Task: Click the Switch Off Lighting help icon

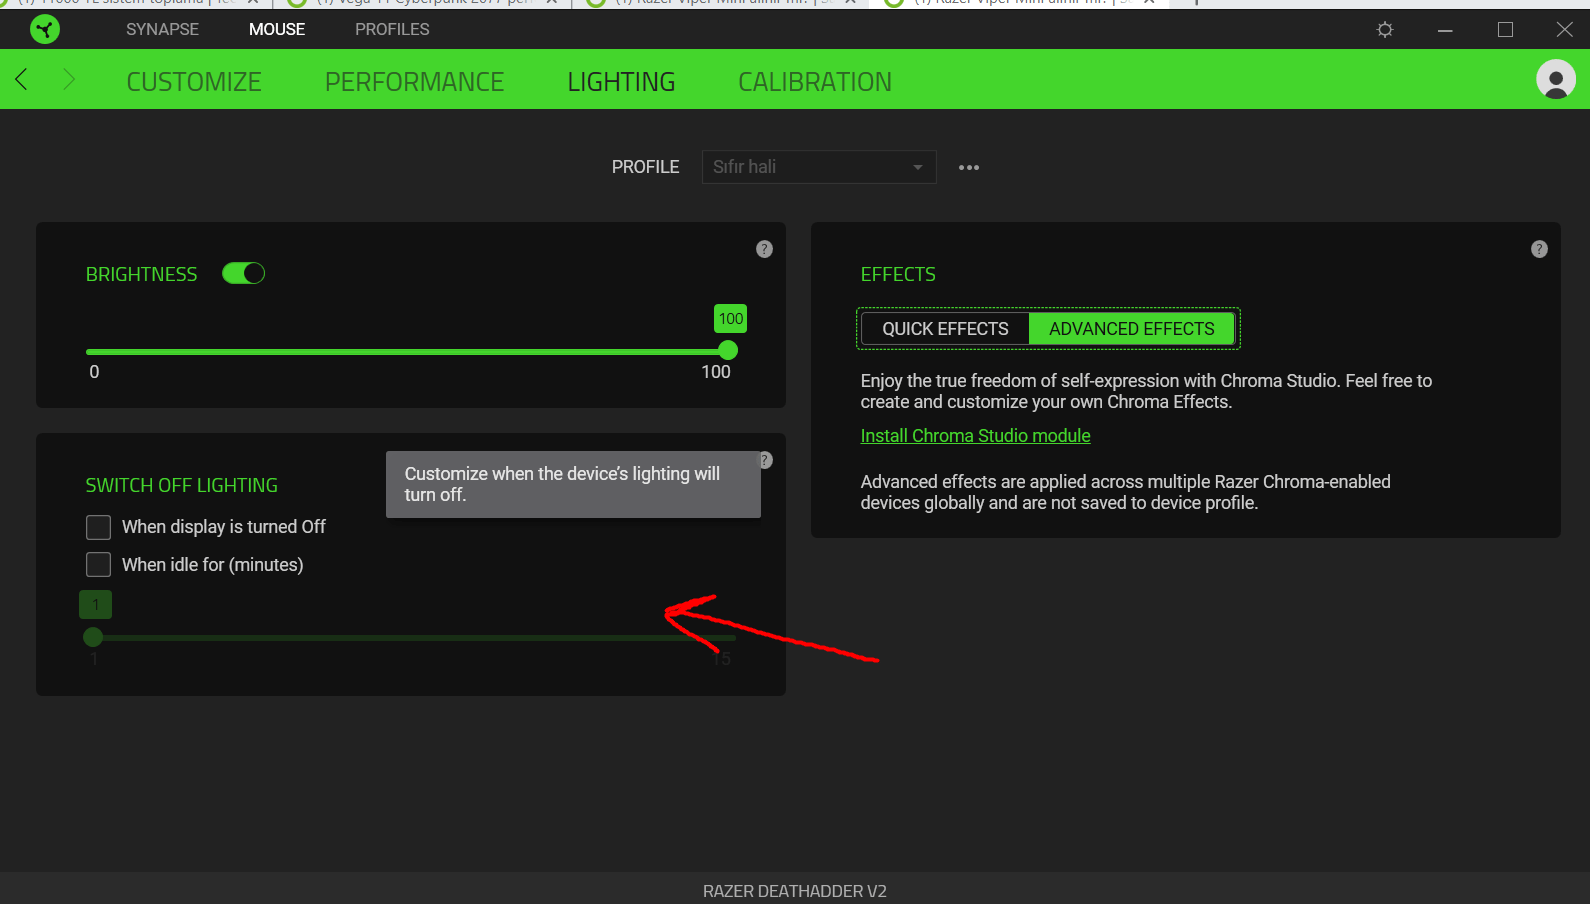Action: click(x=767, y=460)
